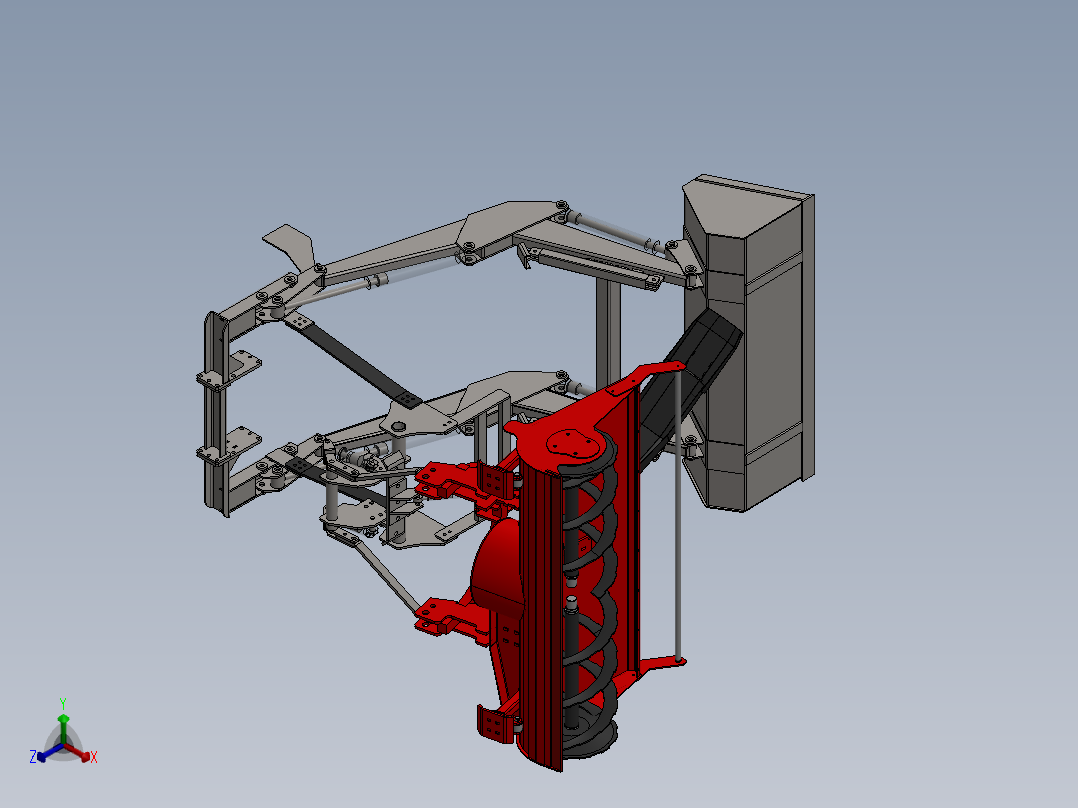Click the Y axis label
The image size is (1078, 808).
(63, 702)
